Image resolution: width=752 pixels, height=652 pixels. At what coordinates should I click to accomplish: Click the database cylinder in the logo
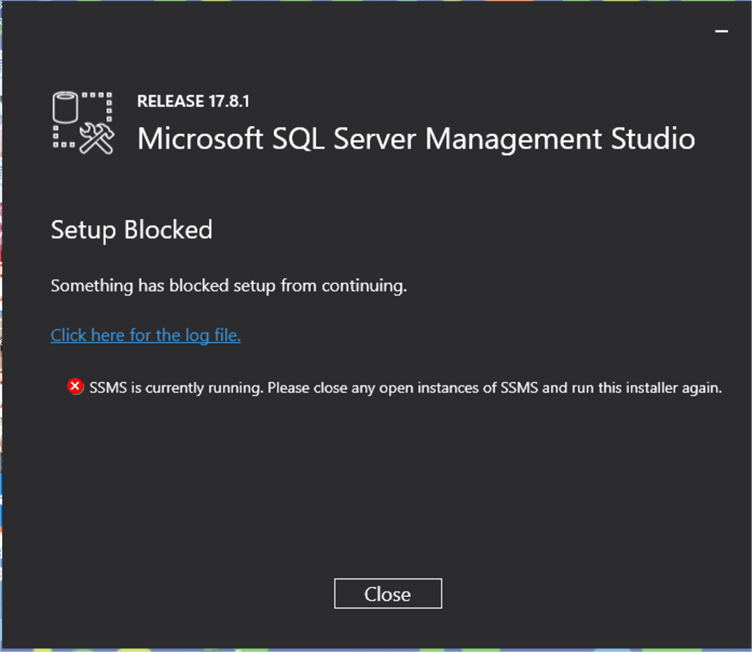coord(67,107)
